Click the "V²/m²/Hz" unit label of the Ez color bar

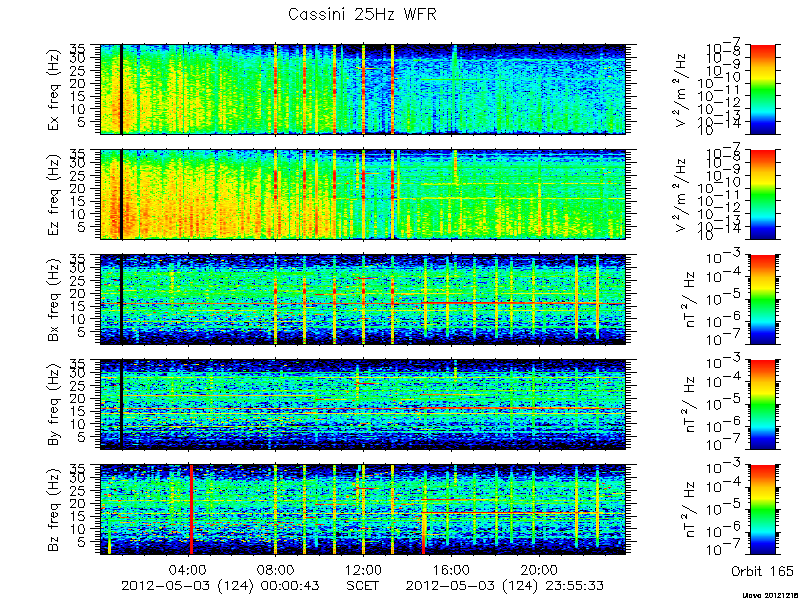pos(681,194)
